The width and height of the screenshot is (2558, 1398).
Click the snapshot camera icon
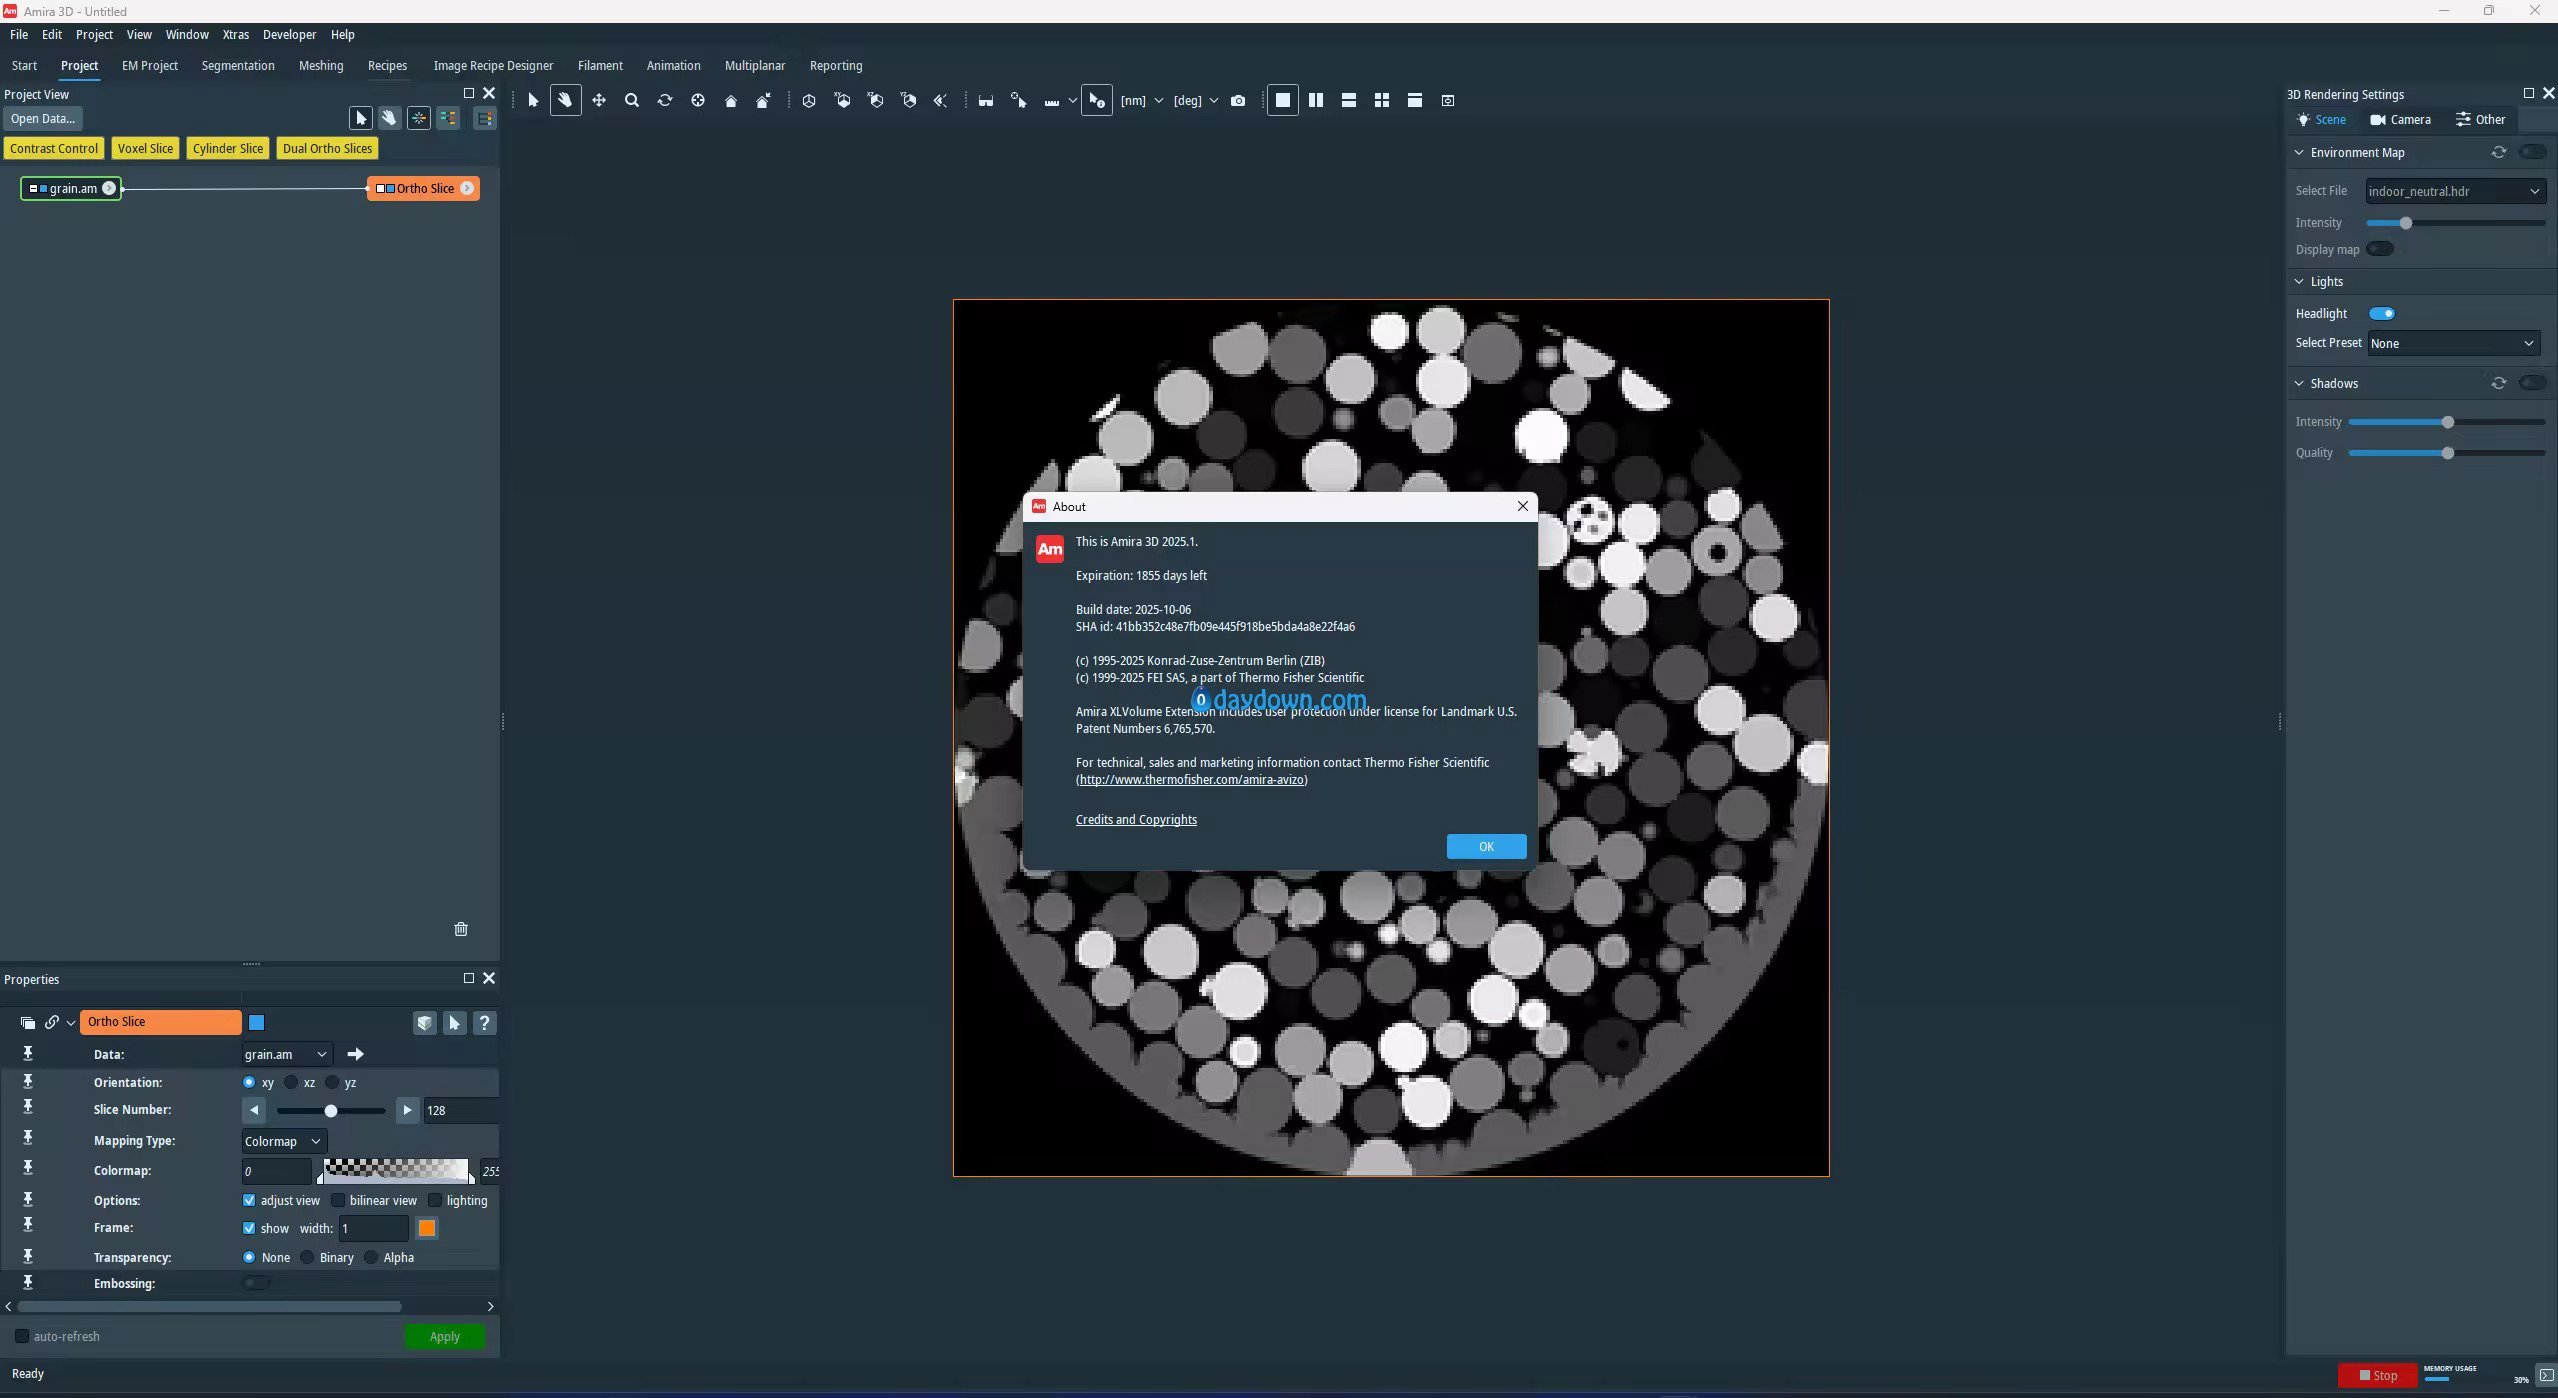click(x=1238, y=100)
